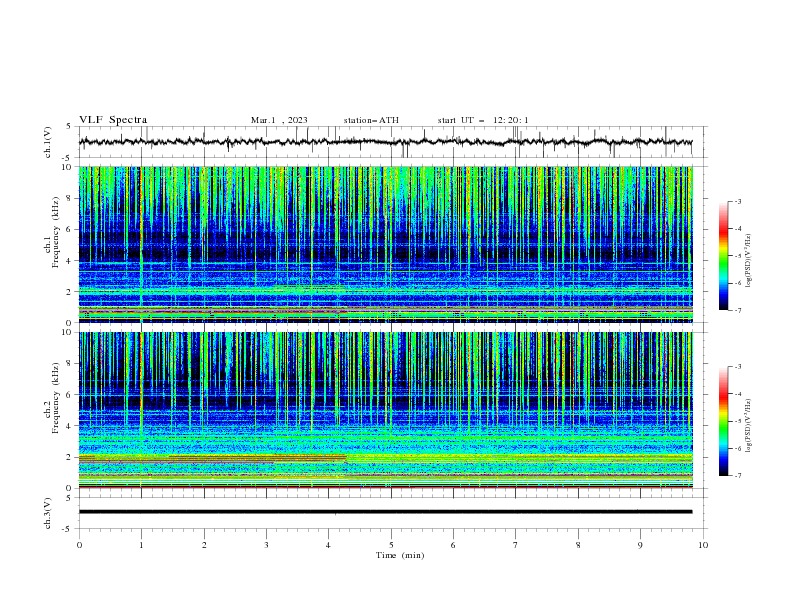Click the '-7' value on ch.2 colorbar
Screen dimensions: 792x612
click(x=737, y=475)
